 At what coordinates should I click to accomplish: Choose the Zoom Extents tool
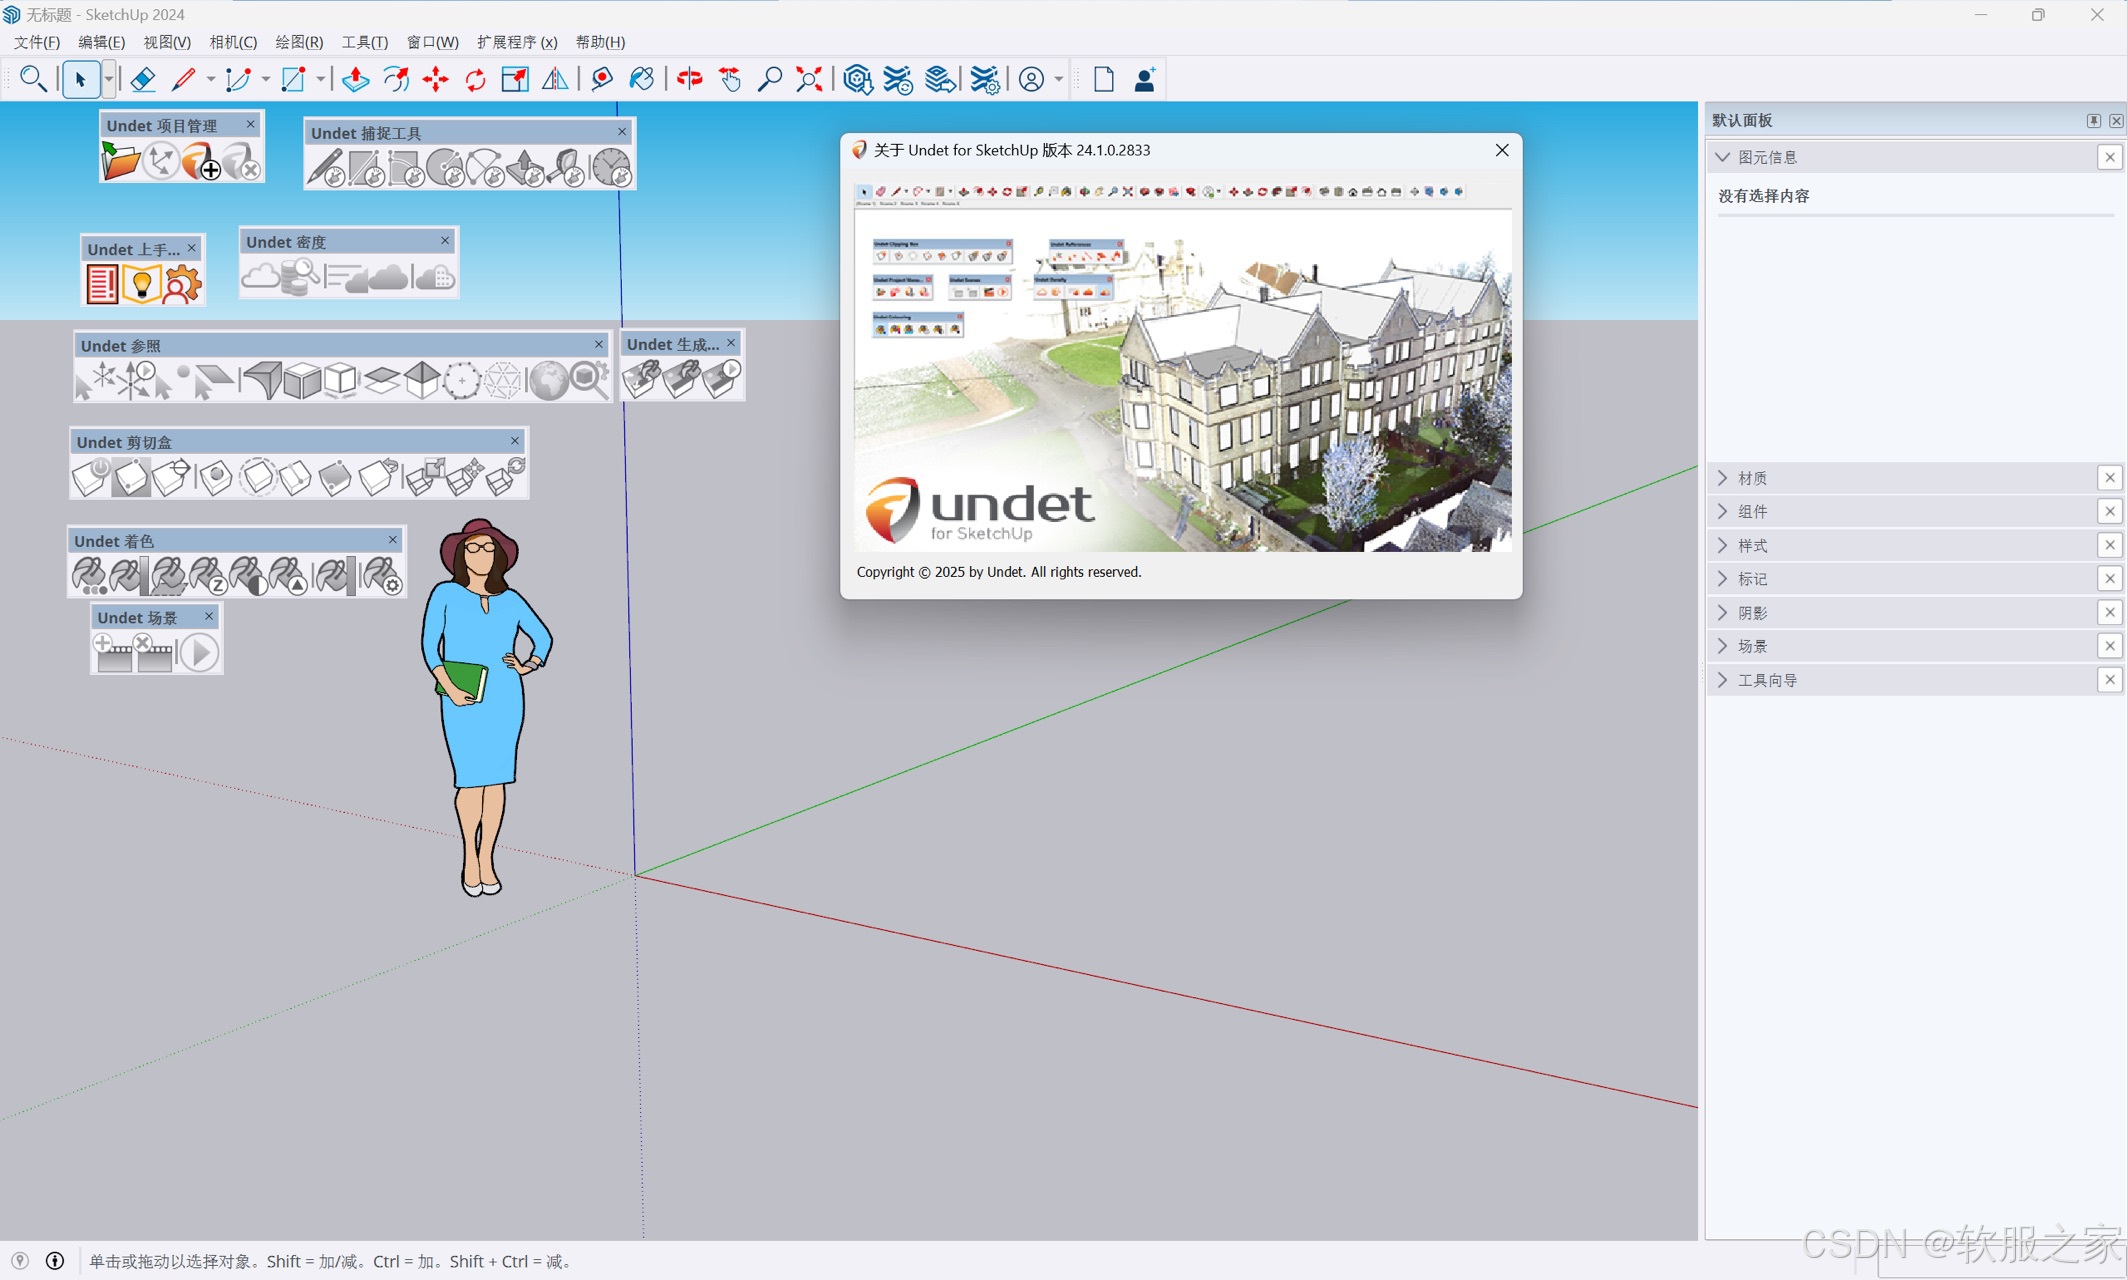(x=809, y=79)
